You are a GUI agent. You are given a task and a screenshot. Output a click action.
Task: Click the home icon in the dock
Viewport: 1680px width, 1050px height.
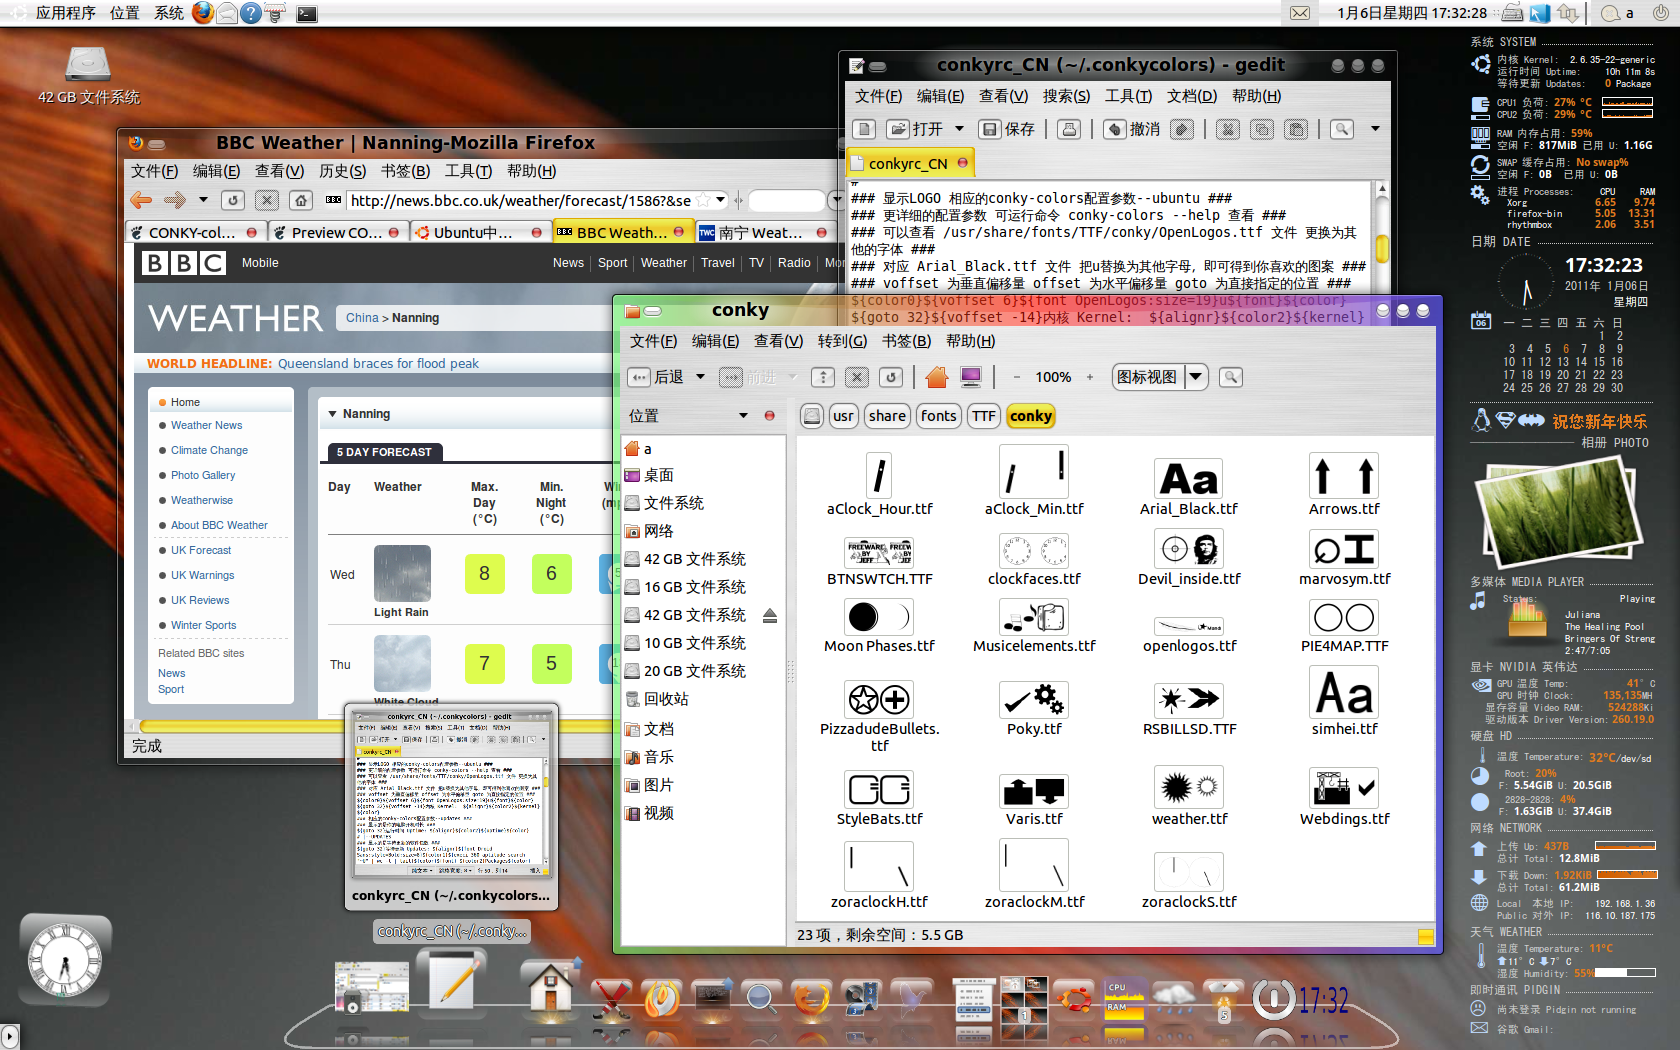click(549, 986)
